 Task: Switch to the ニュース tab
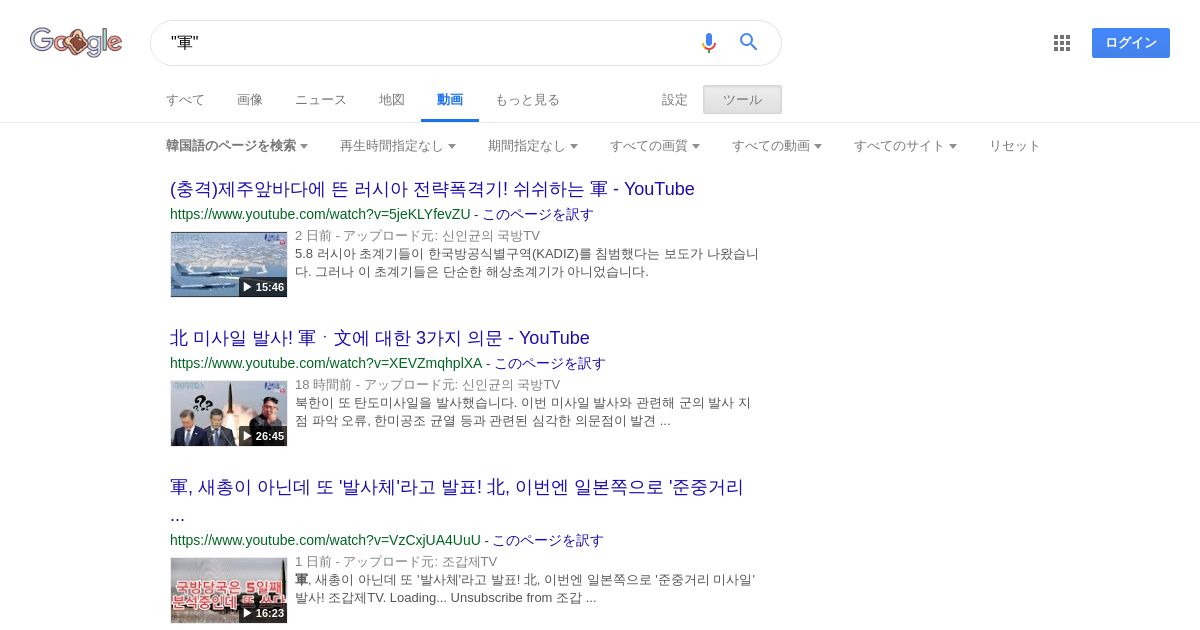point(321,100)
